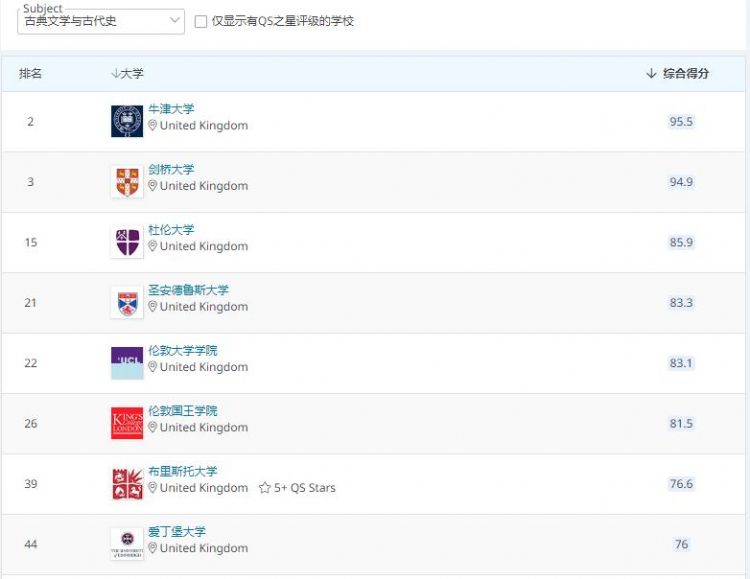Click the score 76 for Edinburgh
This screenshot has width=750, height=579.
(x=681, y=544)
